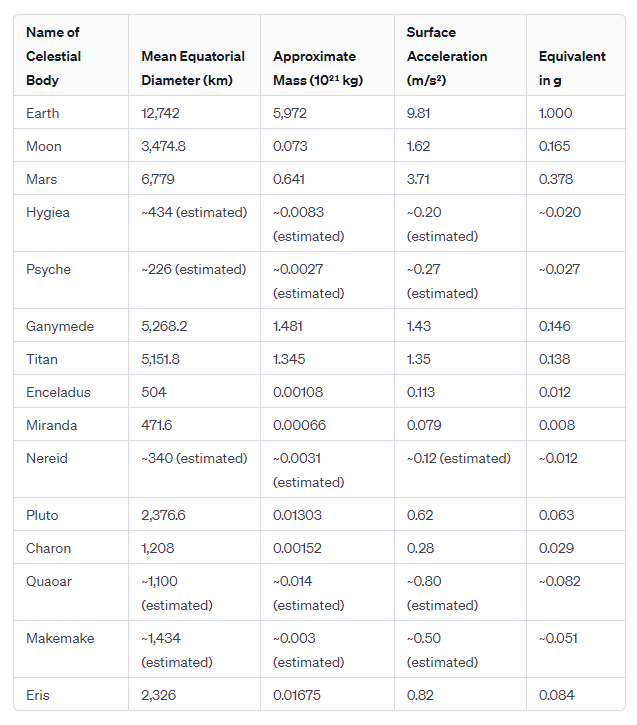Viewport: 637px width, 725px height.
Task: Select Miranda's diameter value 471.6
Action: click(x=157, y=425)
